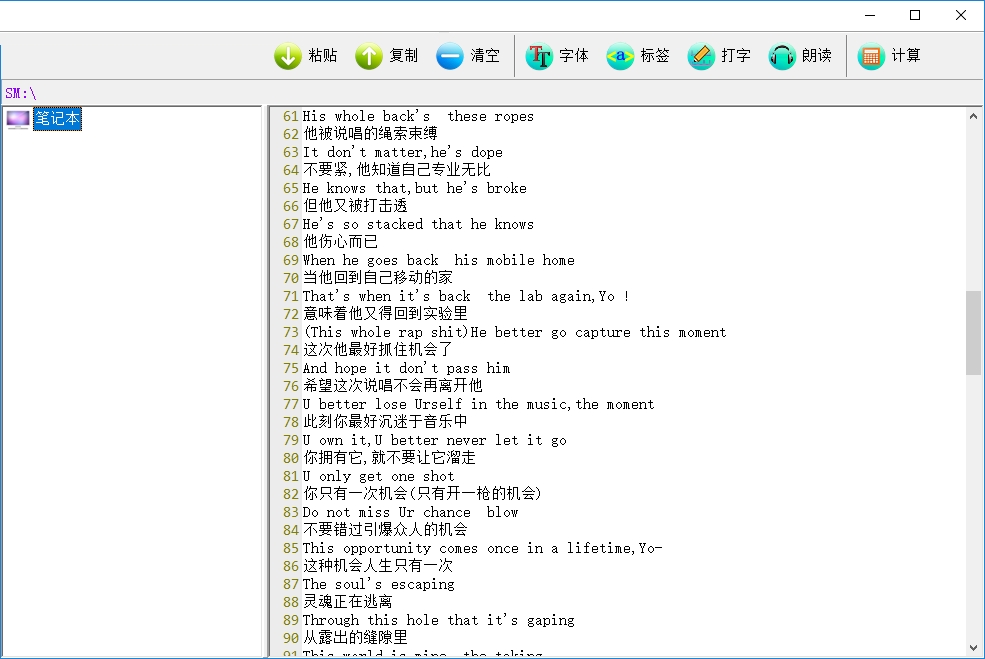The width and height of the screenshot is (985, 659).
Task: Click the blue clear minus icon
Action: 450,56
